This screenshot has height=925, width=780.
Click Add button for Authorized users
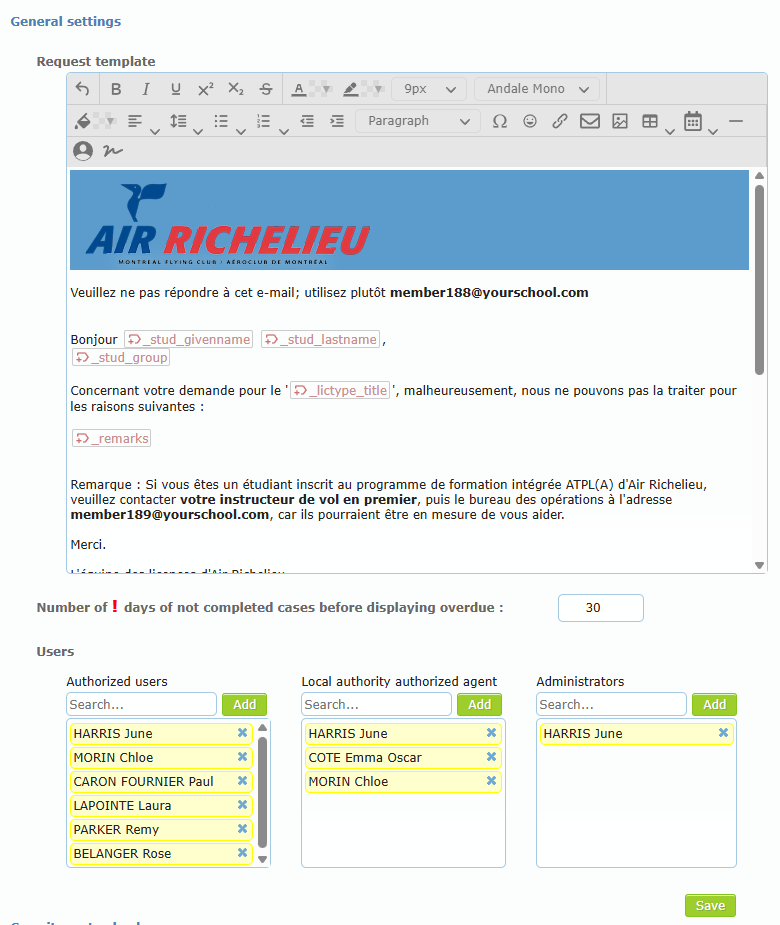[244, 704]
